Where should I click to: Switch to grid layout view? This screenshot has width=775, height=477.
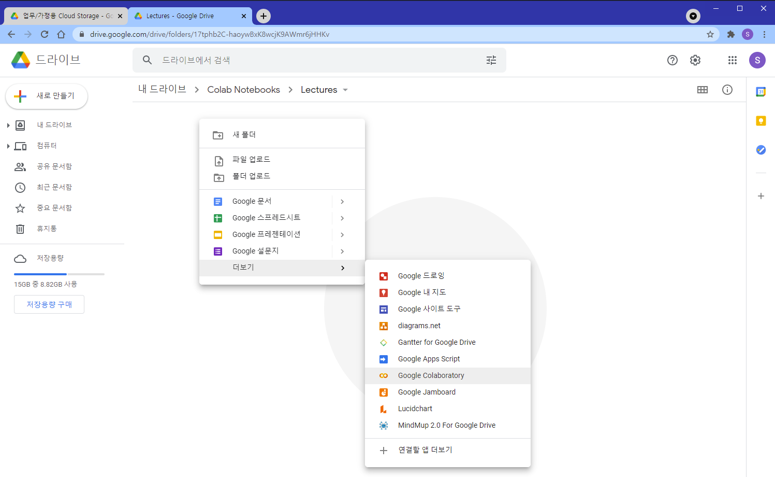click(702, 90)
